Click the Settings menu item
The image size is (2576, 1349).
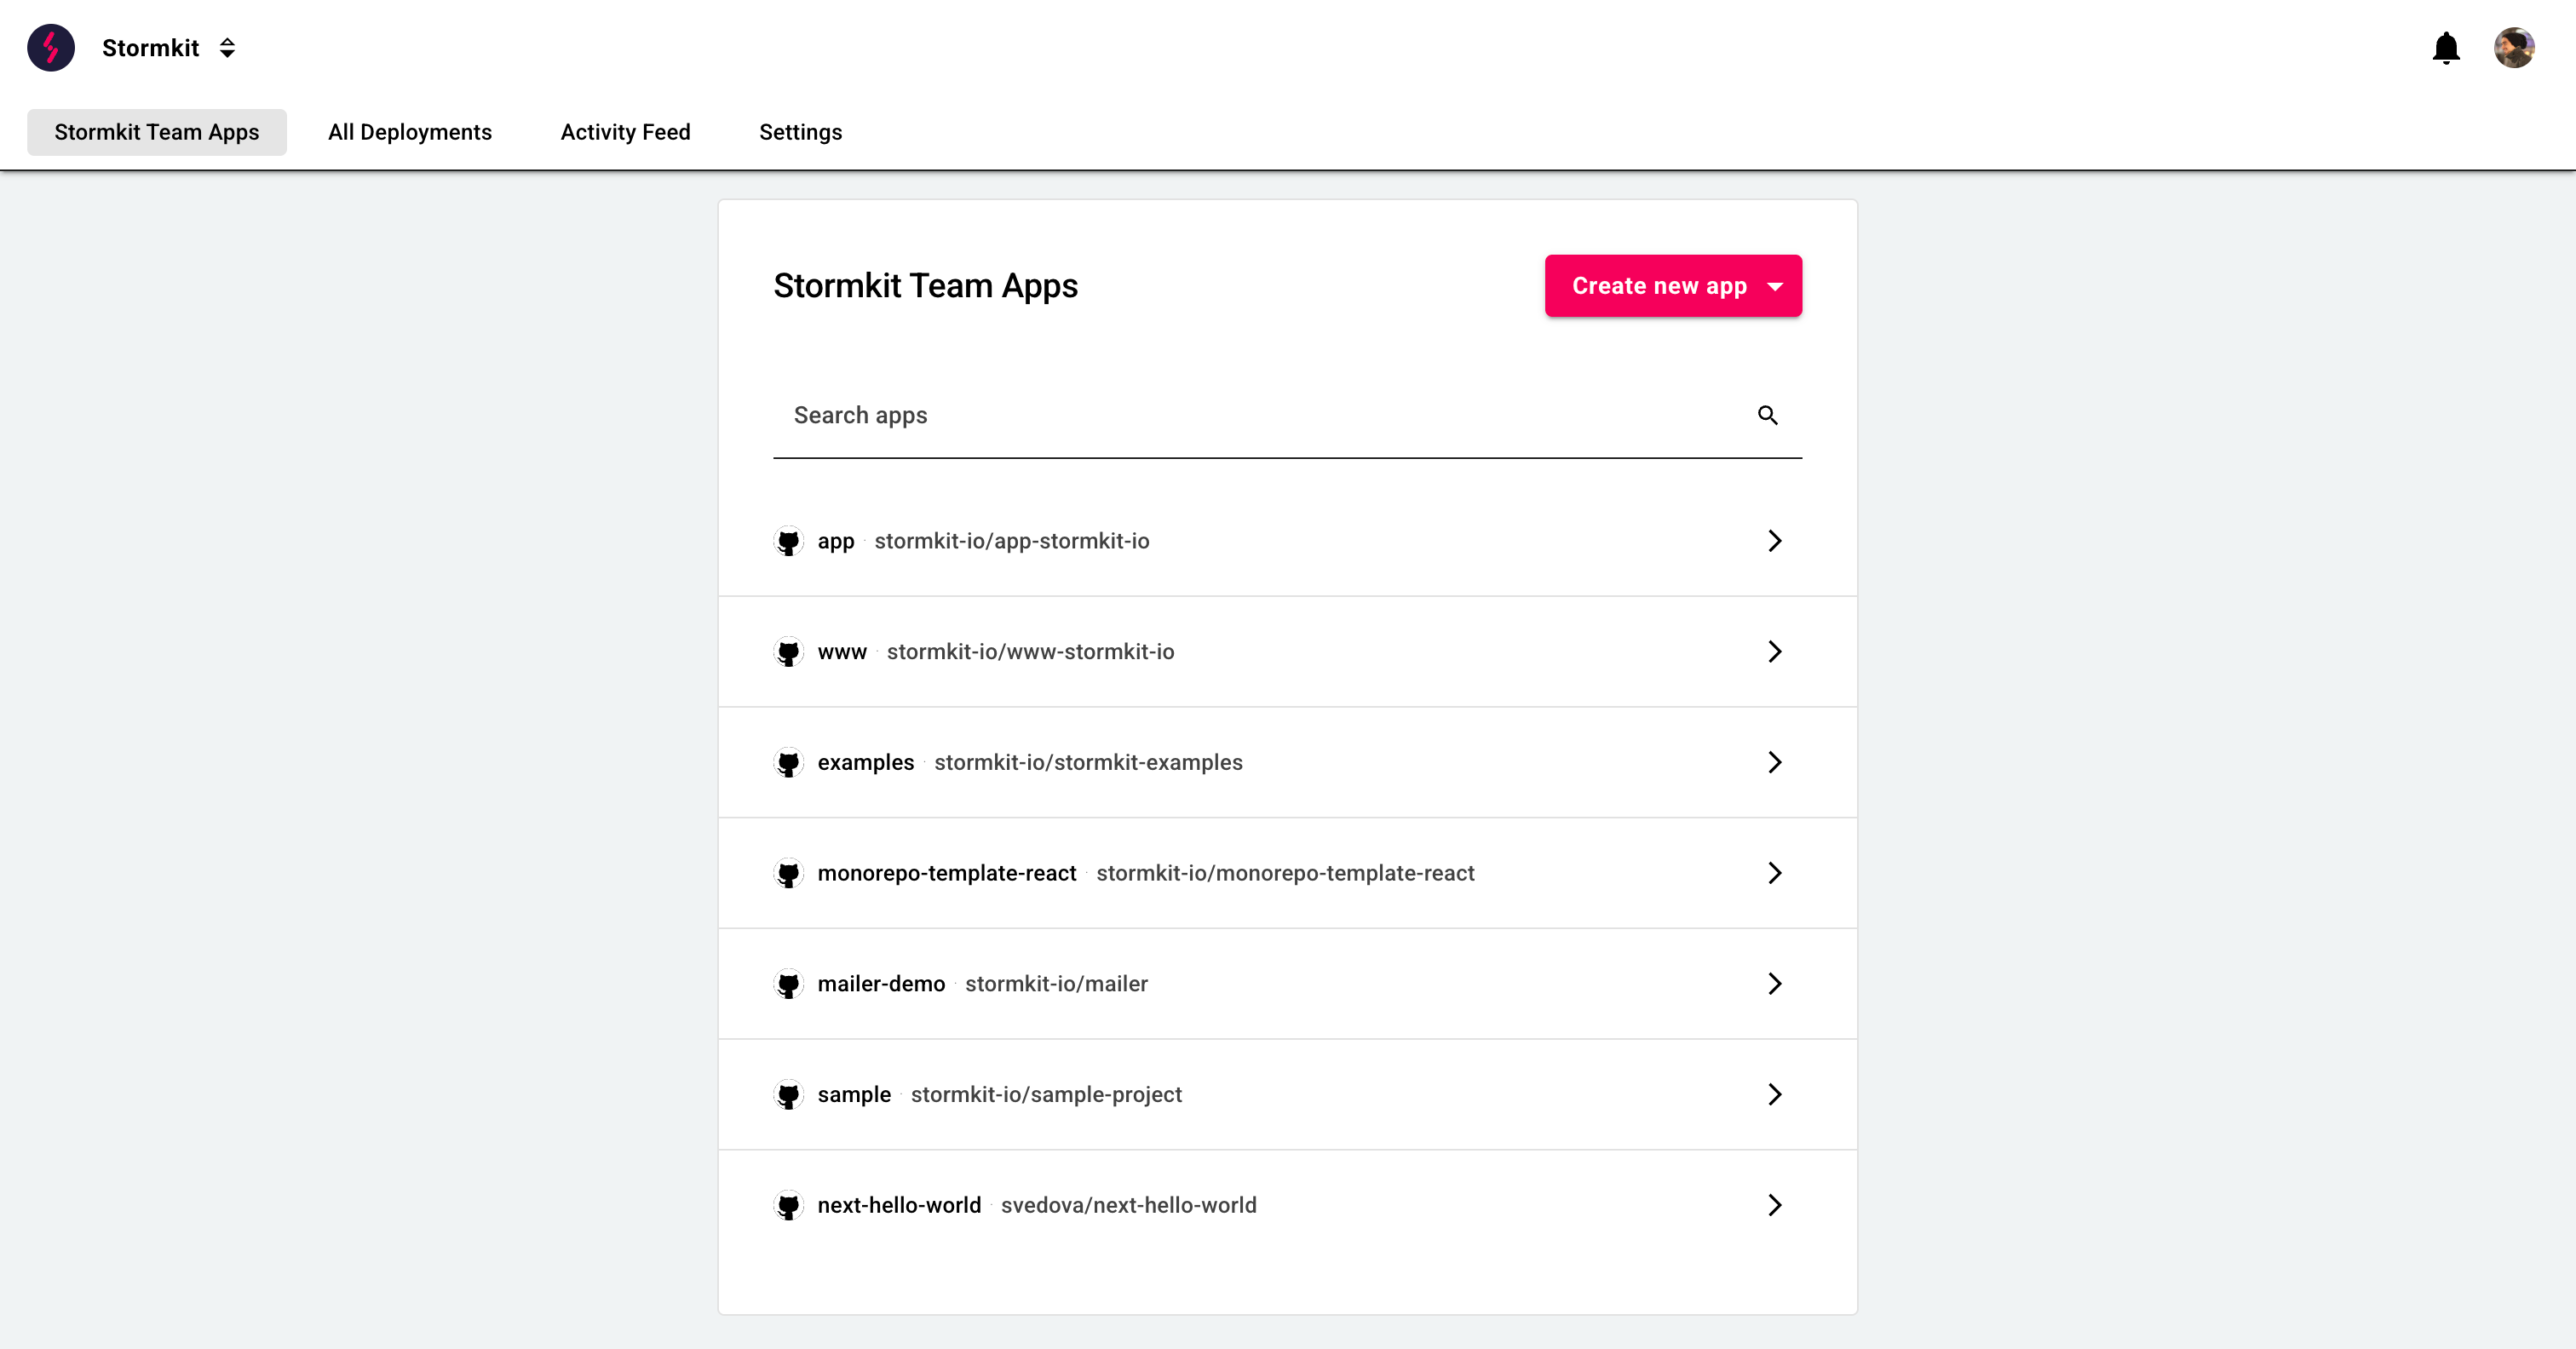coord(801,131)
